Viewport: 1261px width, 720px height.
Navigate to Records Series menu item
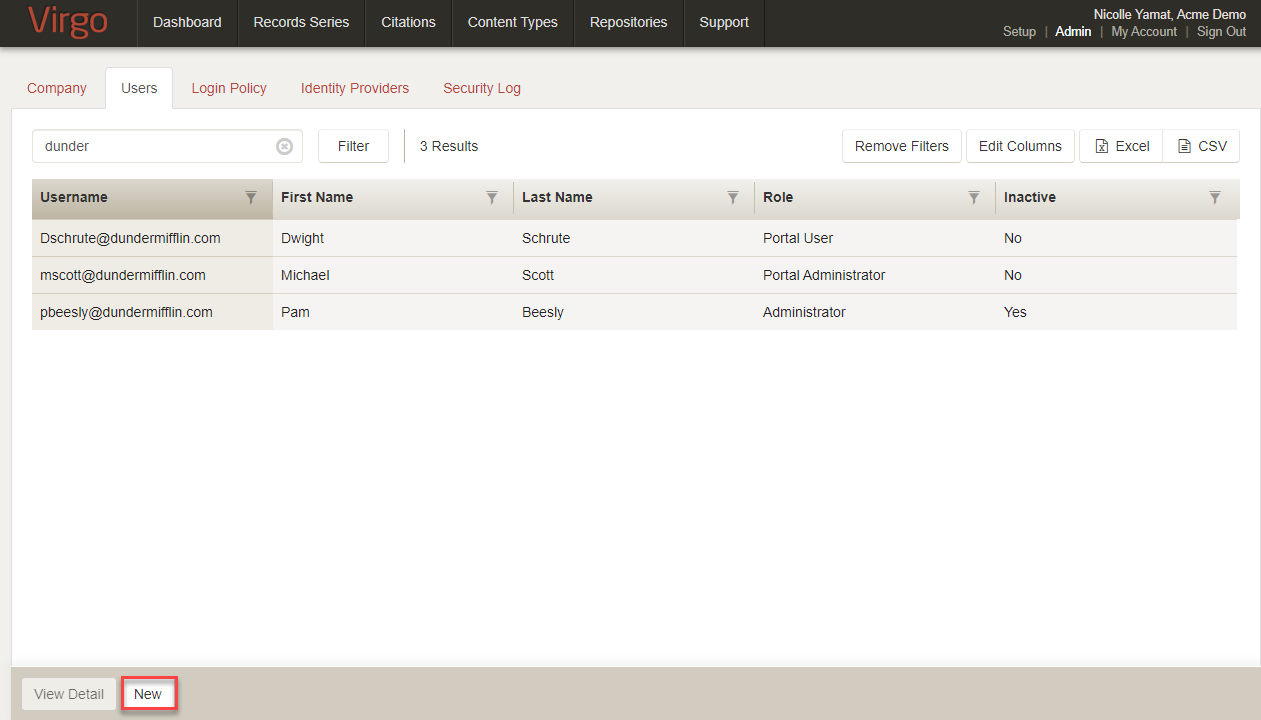click(301, 22)
